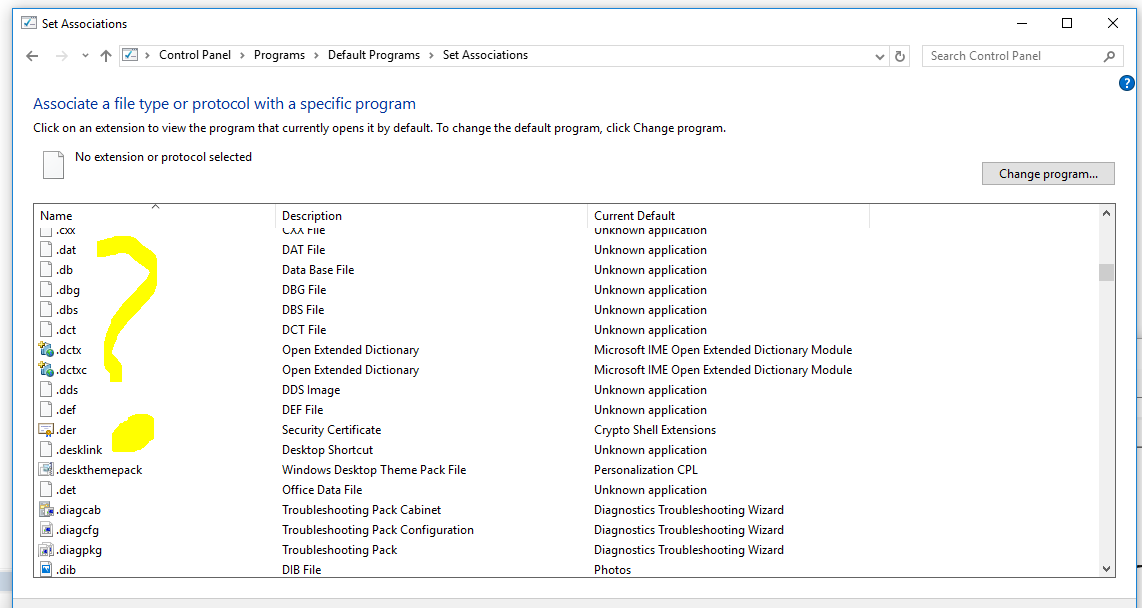Click Set Associations breadcrumb

(x=485, y=55)
